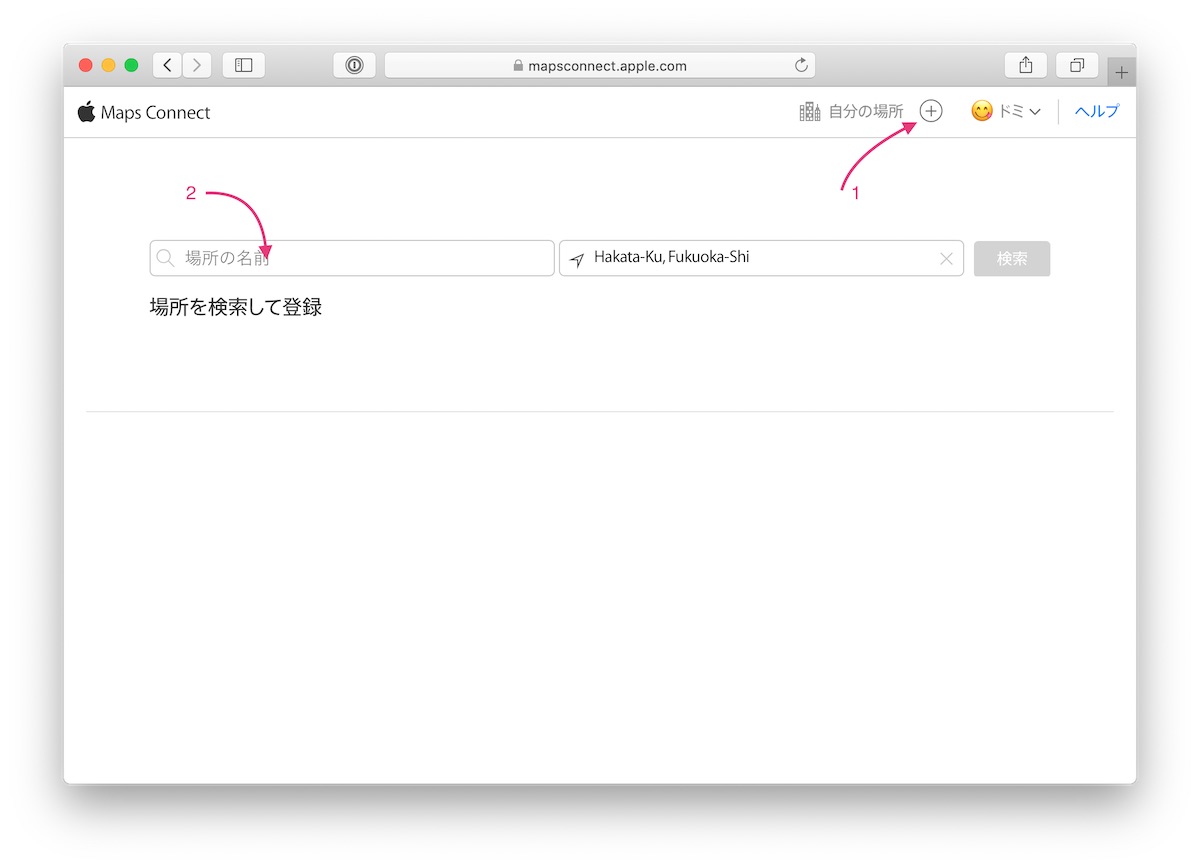Open the Safari share menu
This screenshot has height=868, width=1200.
1025,65
